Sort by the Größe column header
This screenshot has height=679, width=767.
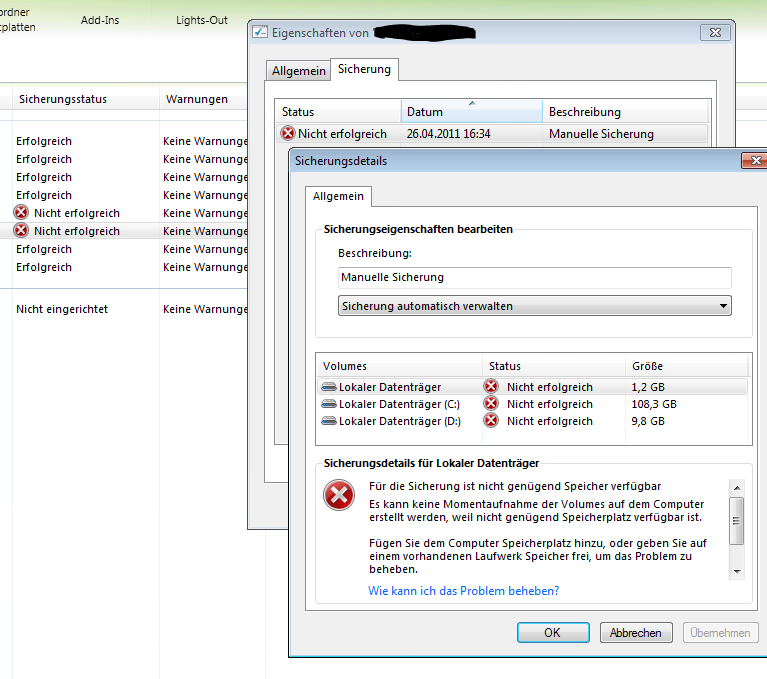[687, 366]
